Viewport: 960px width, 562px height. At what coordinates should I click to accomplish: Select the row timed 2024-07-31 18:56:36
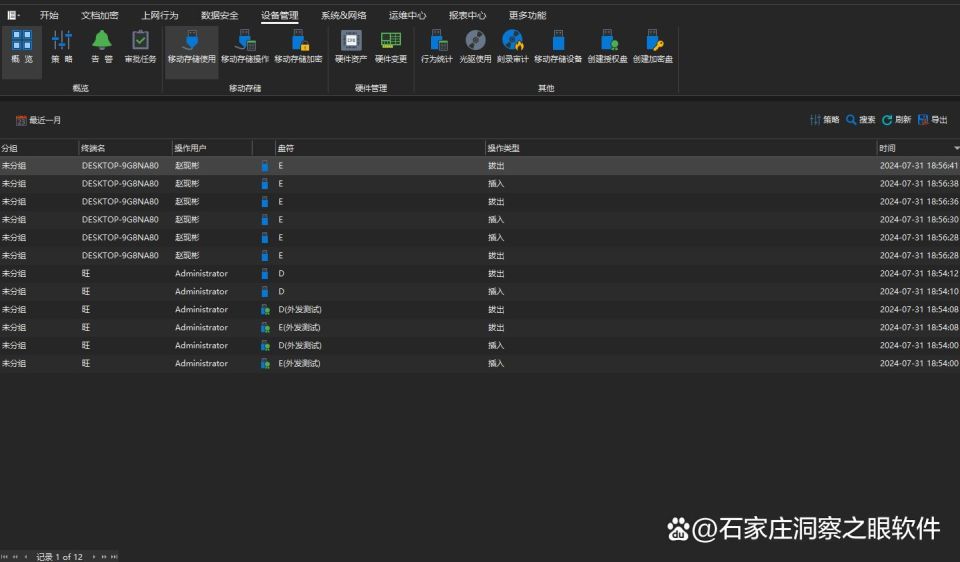pos(480,201)
